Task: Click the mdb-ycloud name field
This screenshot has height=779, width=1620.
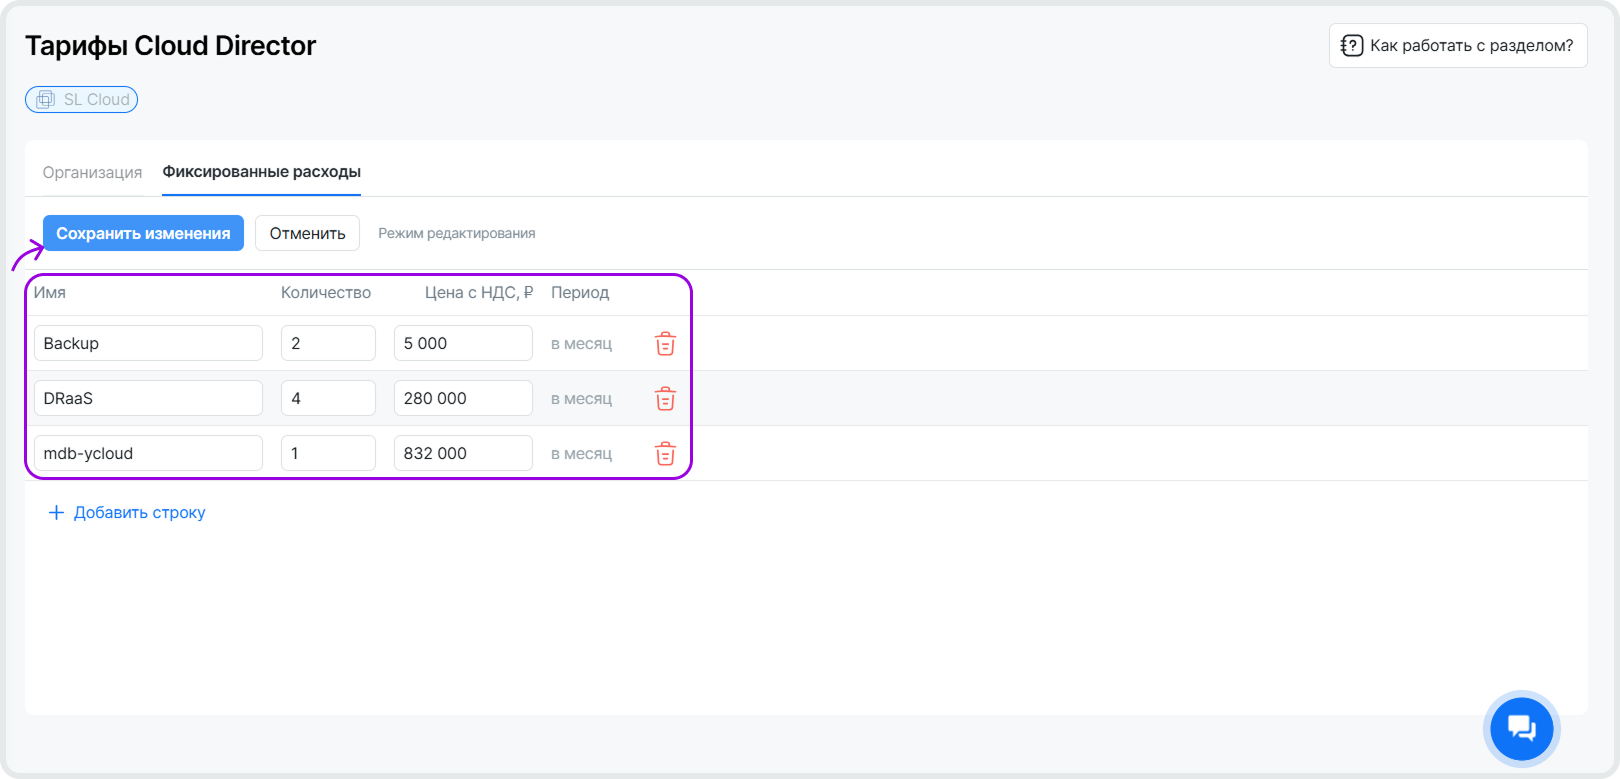Action: (x=148, y=453)
